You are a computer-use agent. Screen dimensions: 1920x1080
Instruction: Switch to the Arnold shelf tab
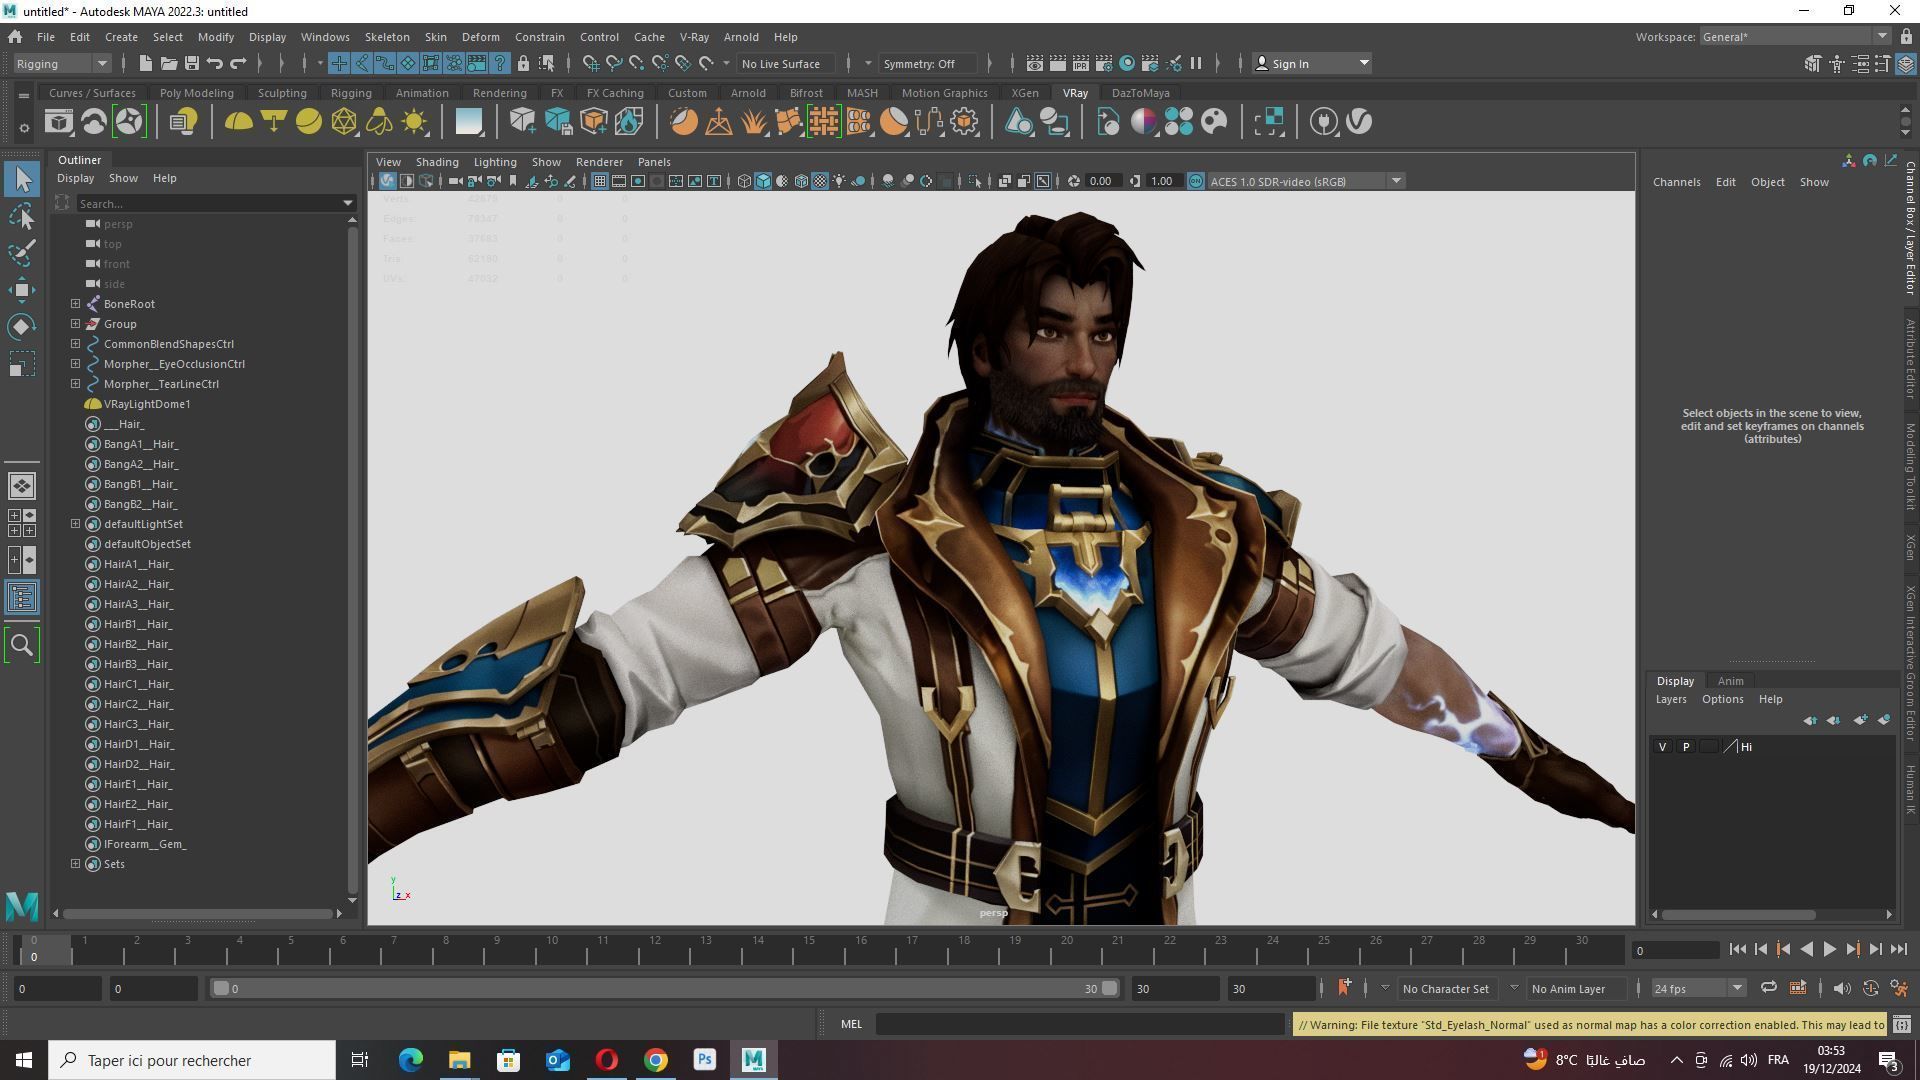click(x=748, y=93)
